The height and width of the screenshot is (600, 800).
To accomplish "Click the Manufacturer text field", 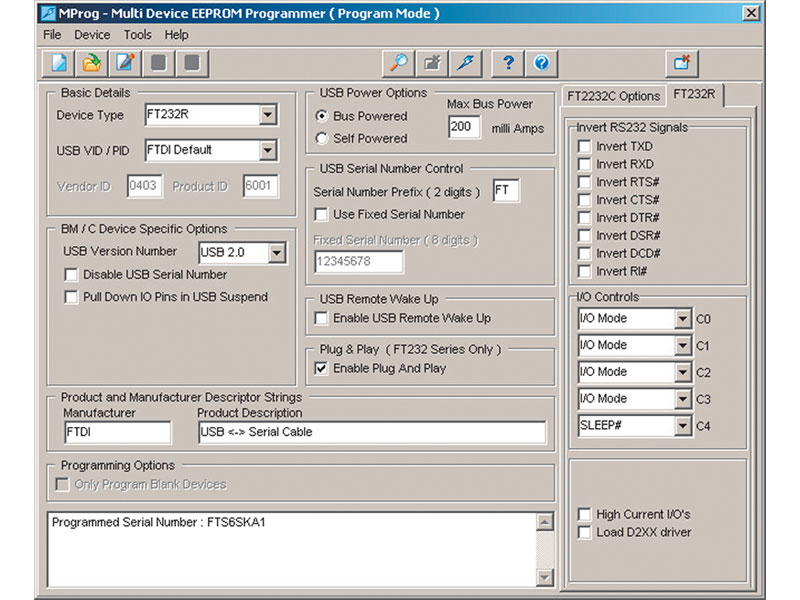I will [118, 432].
